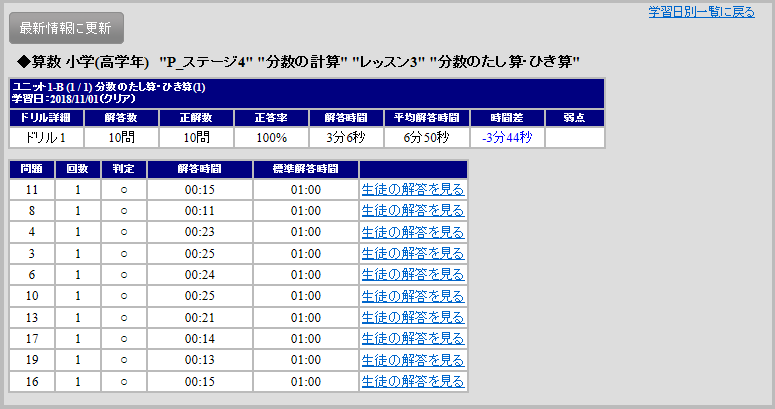
Task: Click the ○ judgment mark for question 11
Action: [x=124, y=189]
